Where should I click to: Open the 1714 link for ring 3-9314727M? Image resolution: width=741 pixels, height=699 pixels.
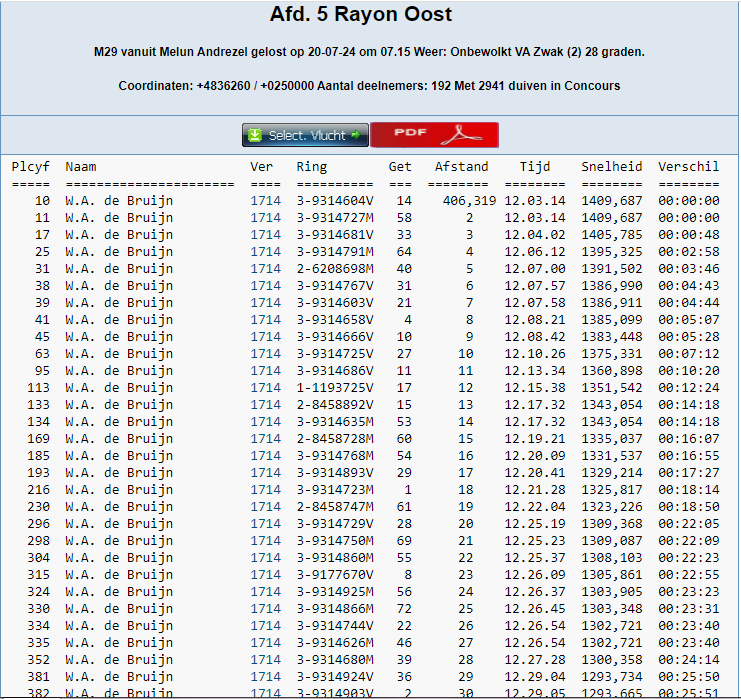pyautogui.click(x=265, y=218)
